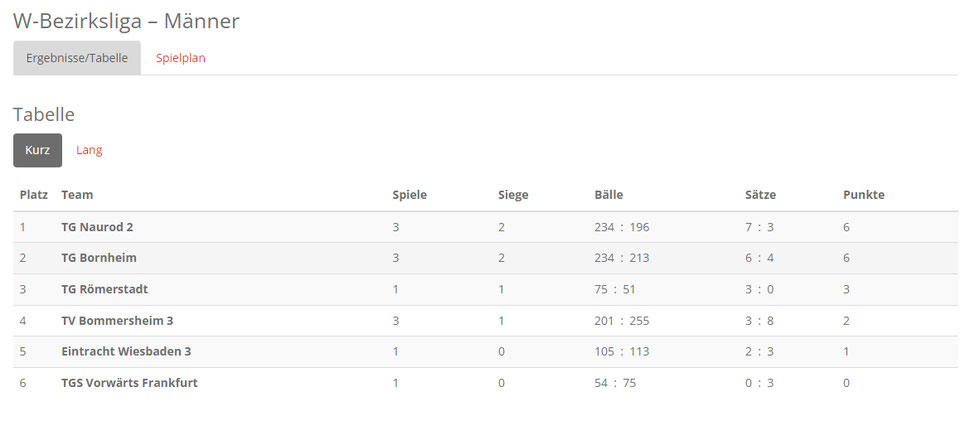Click the Punkte column header

coord(864,195)
